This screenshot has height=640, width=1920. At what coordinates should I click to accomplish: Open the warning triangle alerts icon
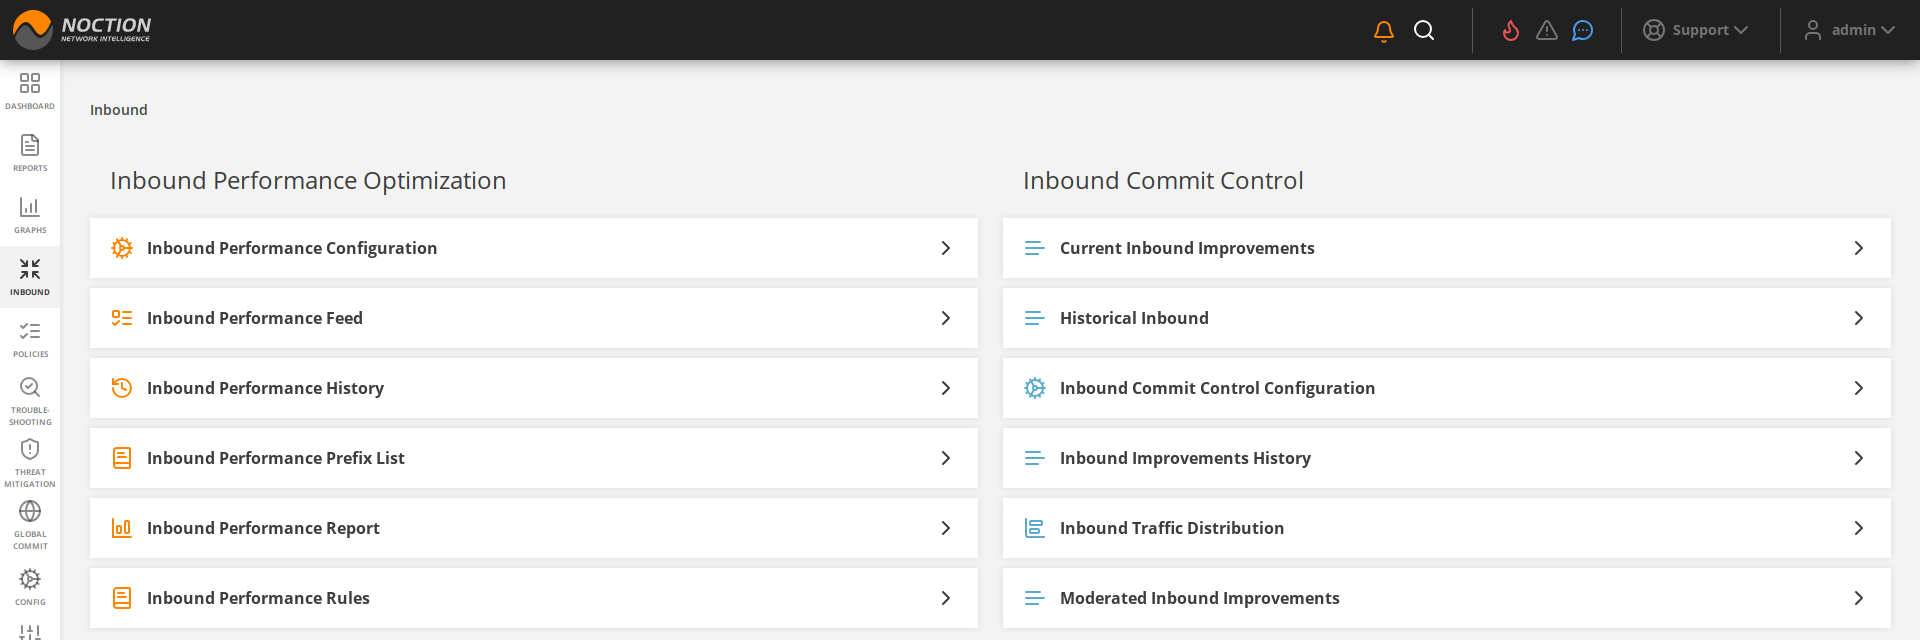pos(1547,31)
